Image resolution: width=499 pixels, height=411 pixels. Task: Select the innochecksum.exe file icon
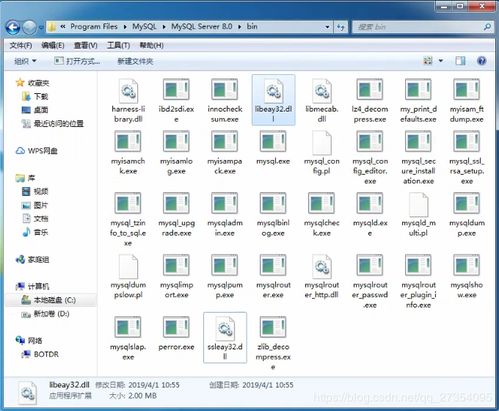(225, 90)
